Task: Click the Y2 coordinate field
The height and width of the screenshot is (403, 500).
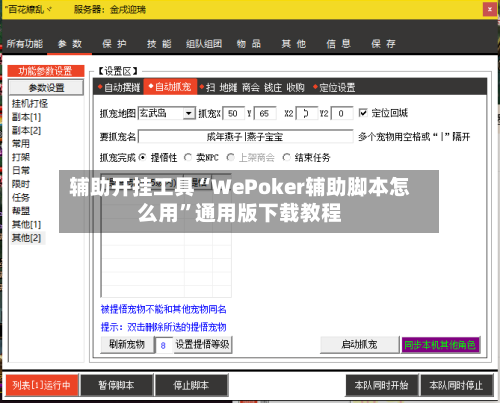Action: tap(342, 113)
